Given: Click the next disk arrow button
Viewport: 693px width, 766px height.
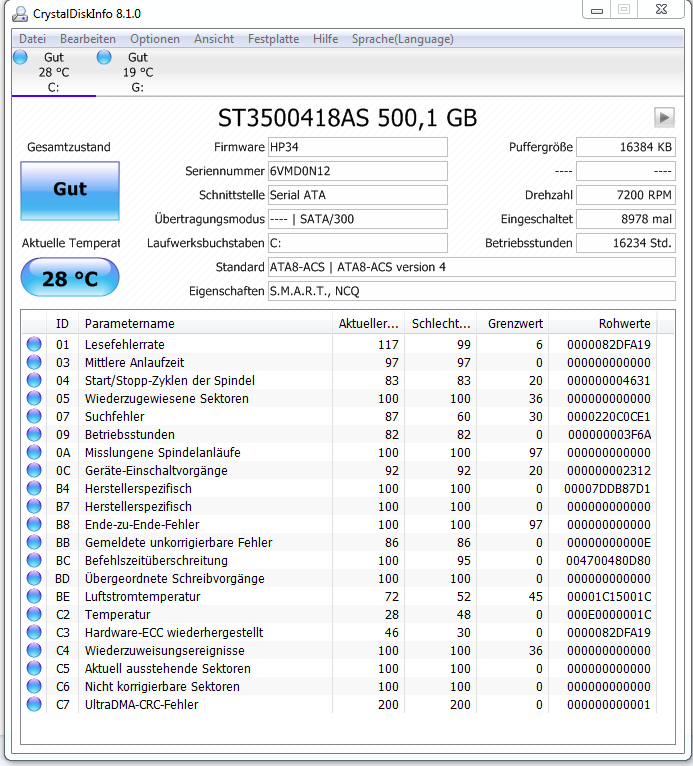Looking at the screenshot, I should (x=664, y=118).
